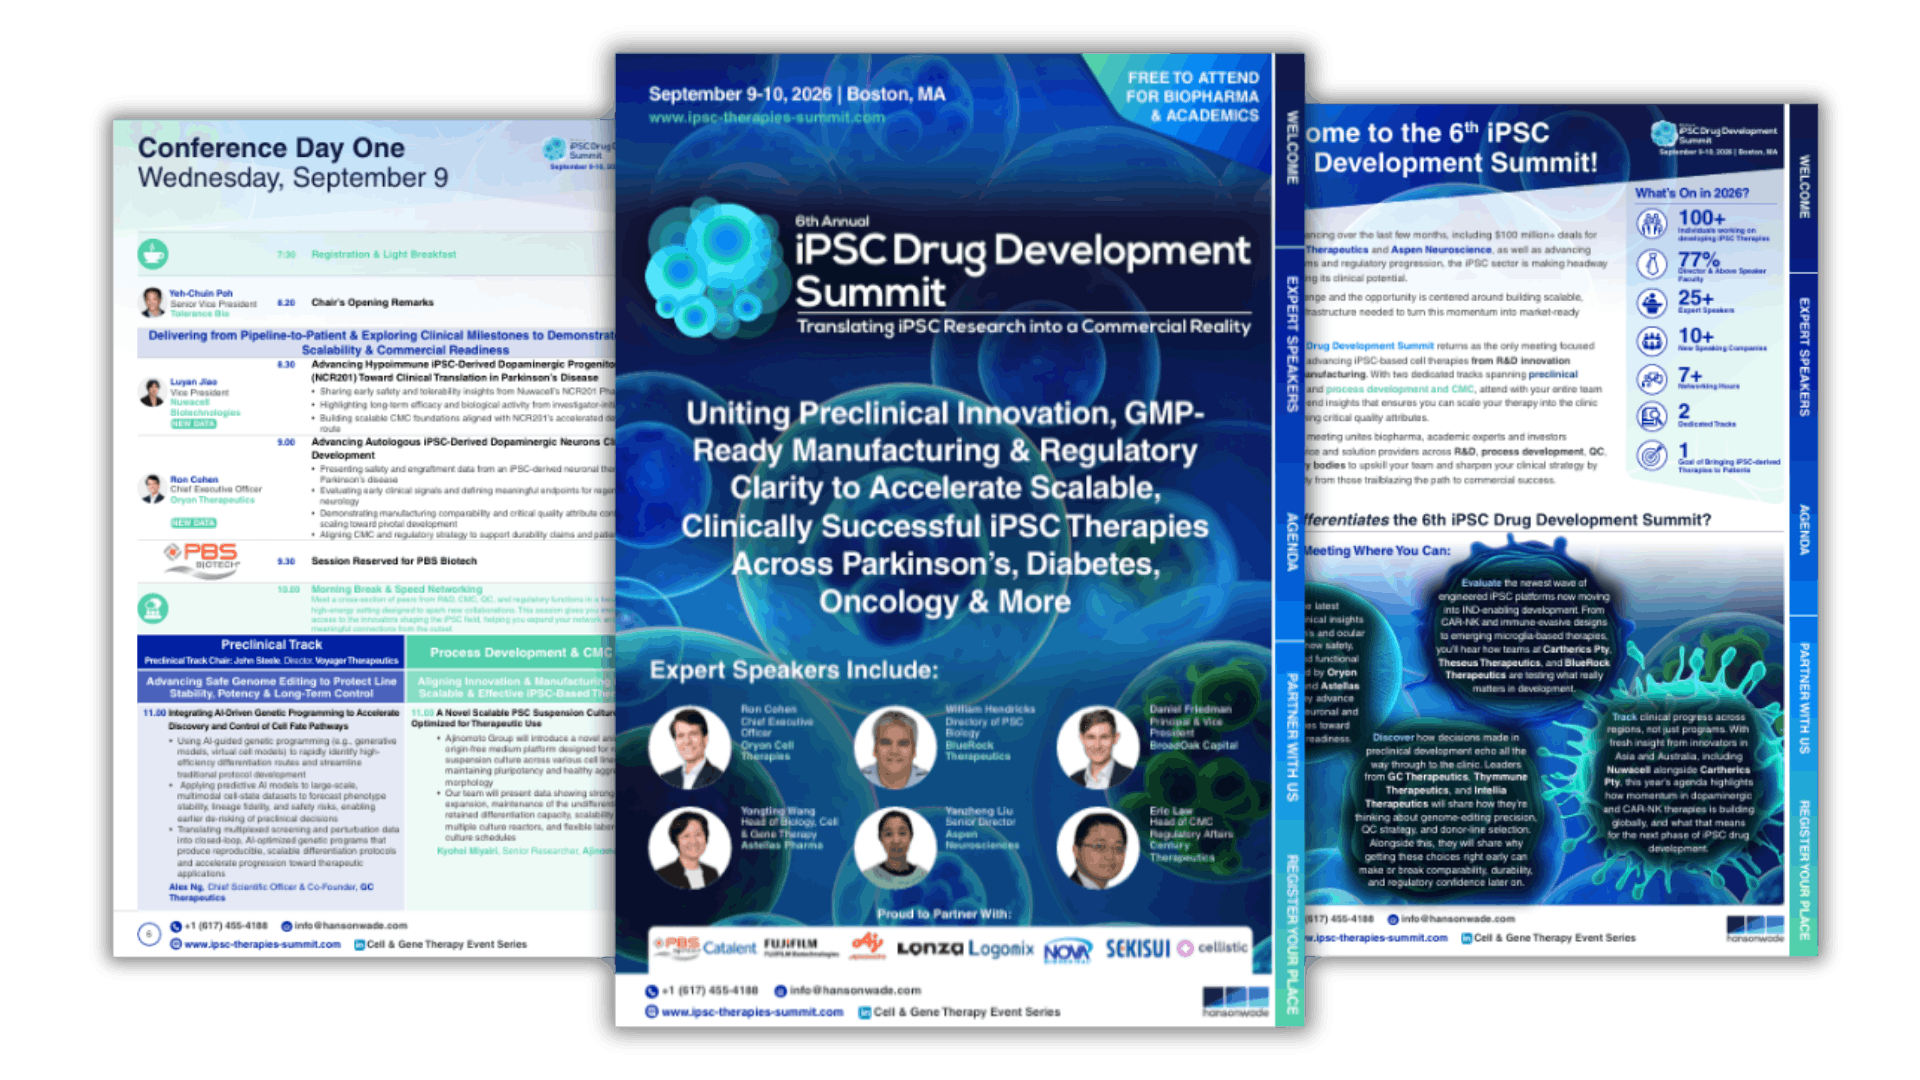Click the 7+ Networking Hours icon
This screenshot has height=1080, width=1920.
1652,379
